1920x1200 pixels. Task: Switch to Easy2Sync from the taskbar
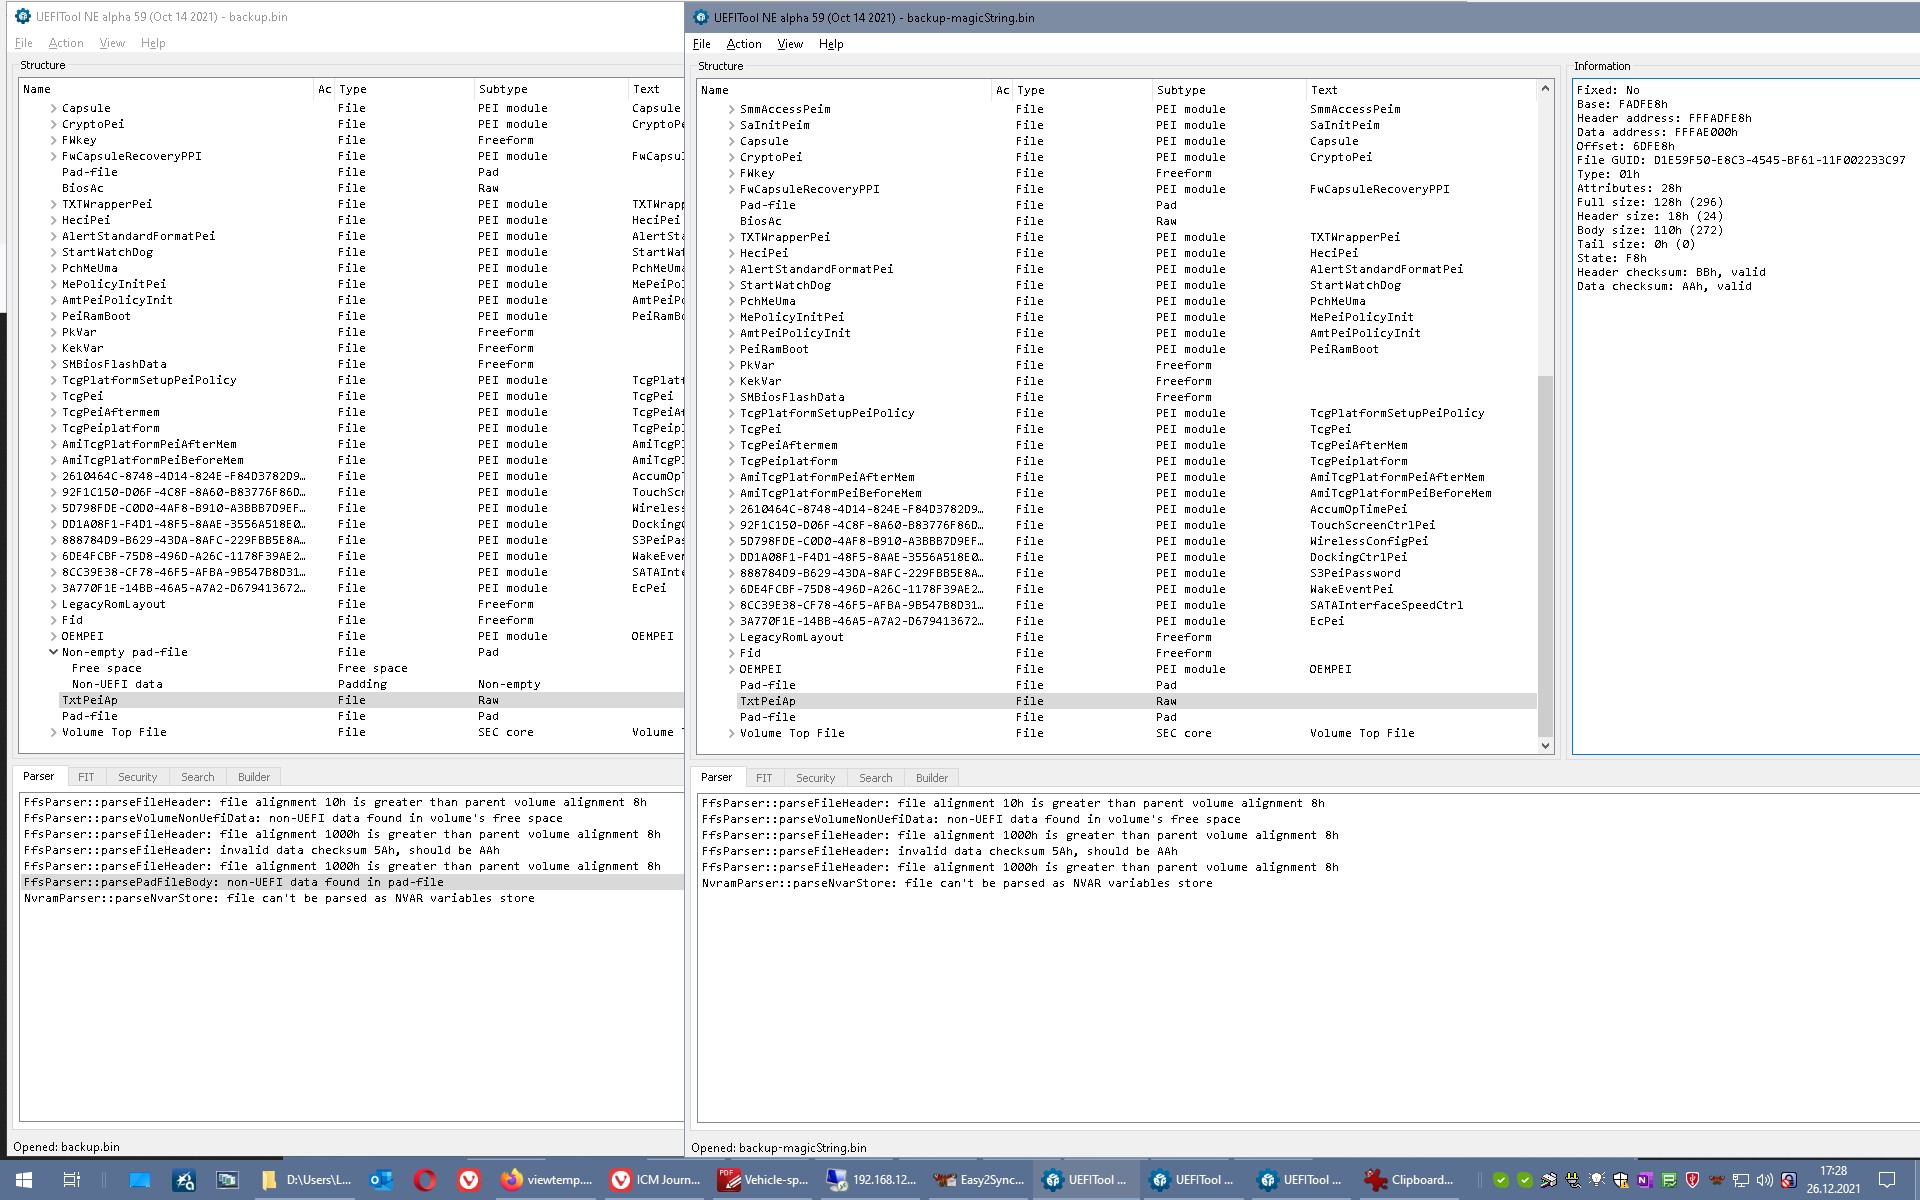pyautogui.click(x=979, y=1180)
